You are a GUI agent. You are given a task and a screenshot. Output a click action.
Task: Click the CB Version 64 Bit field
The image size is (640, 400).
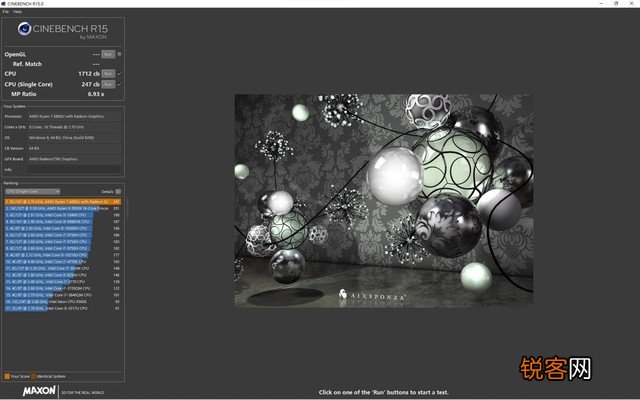pyautogui.click(x=74, y=148)
